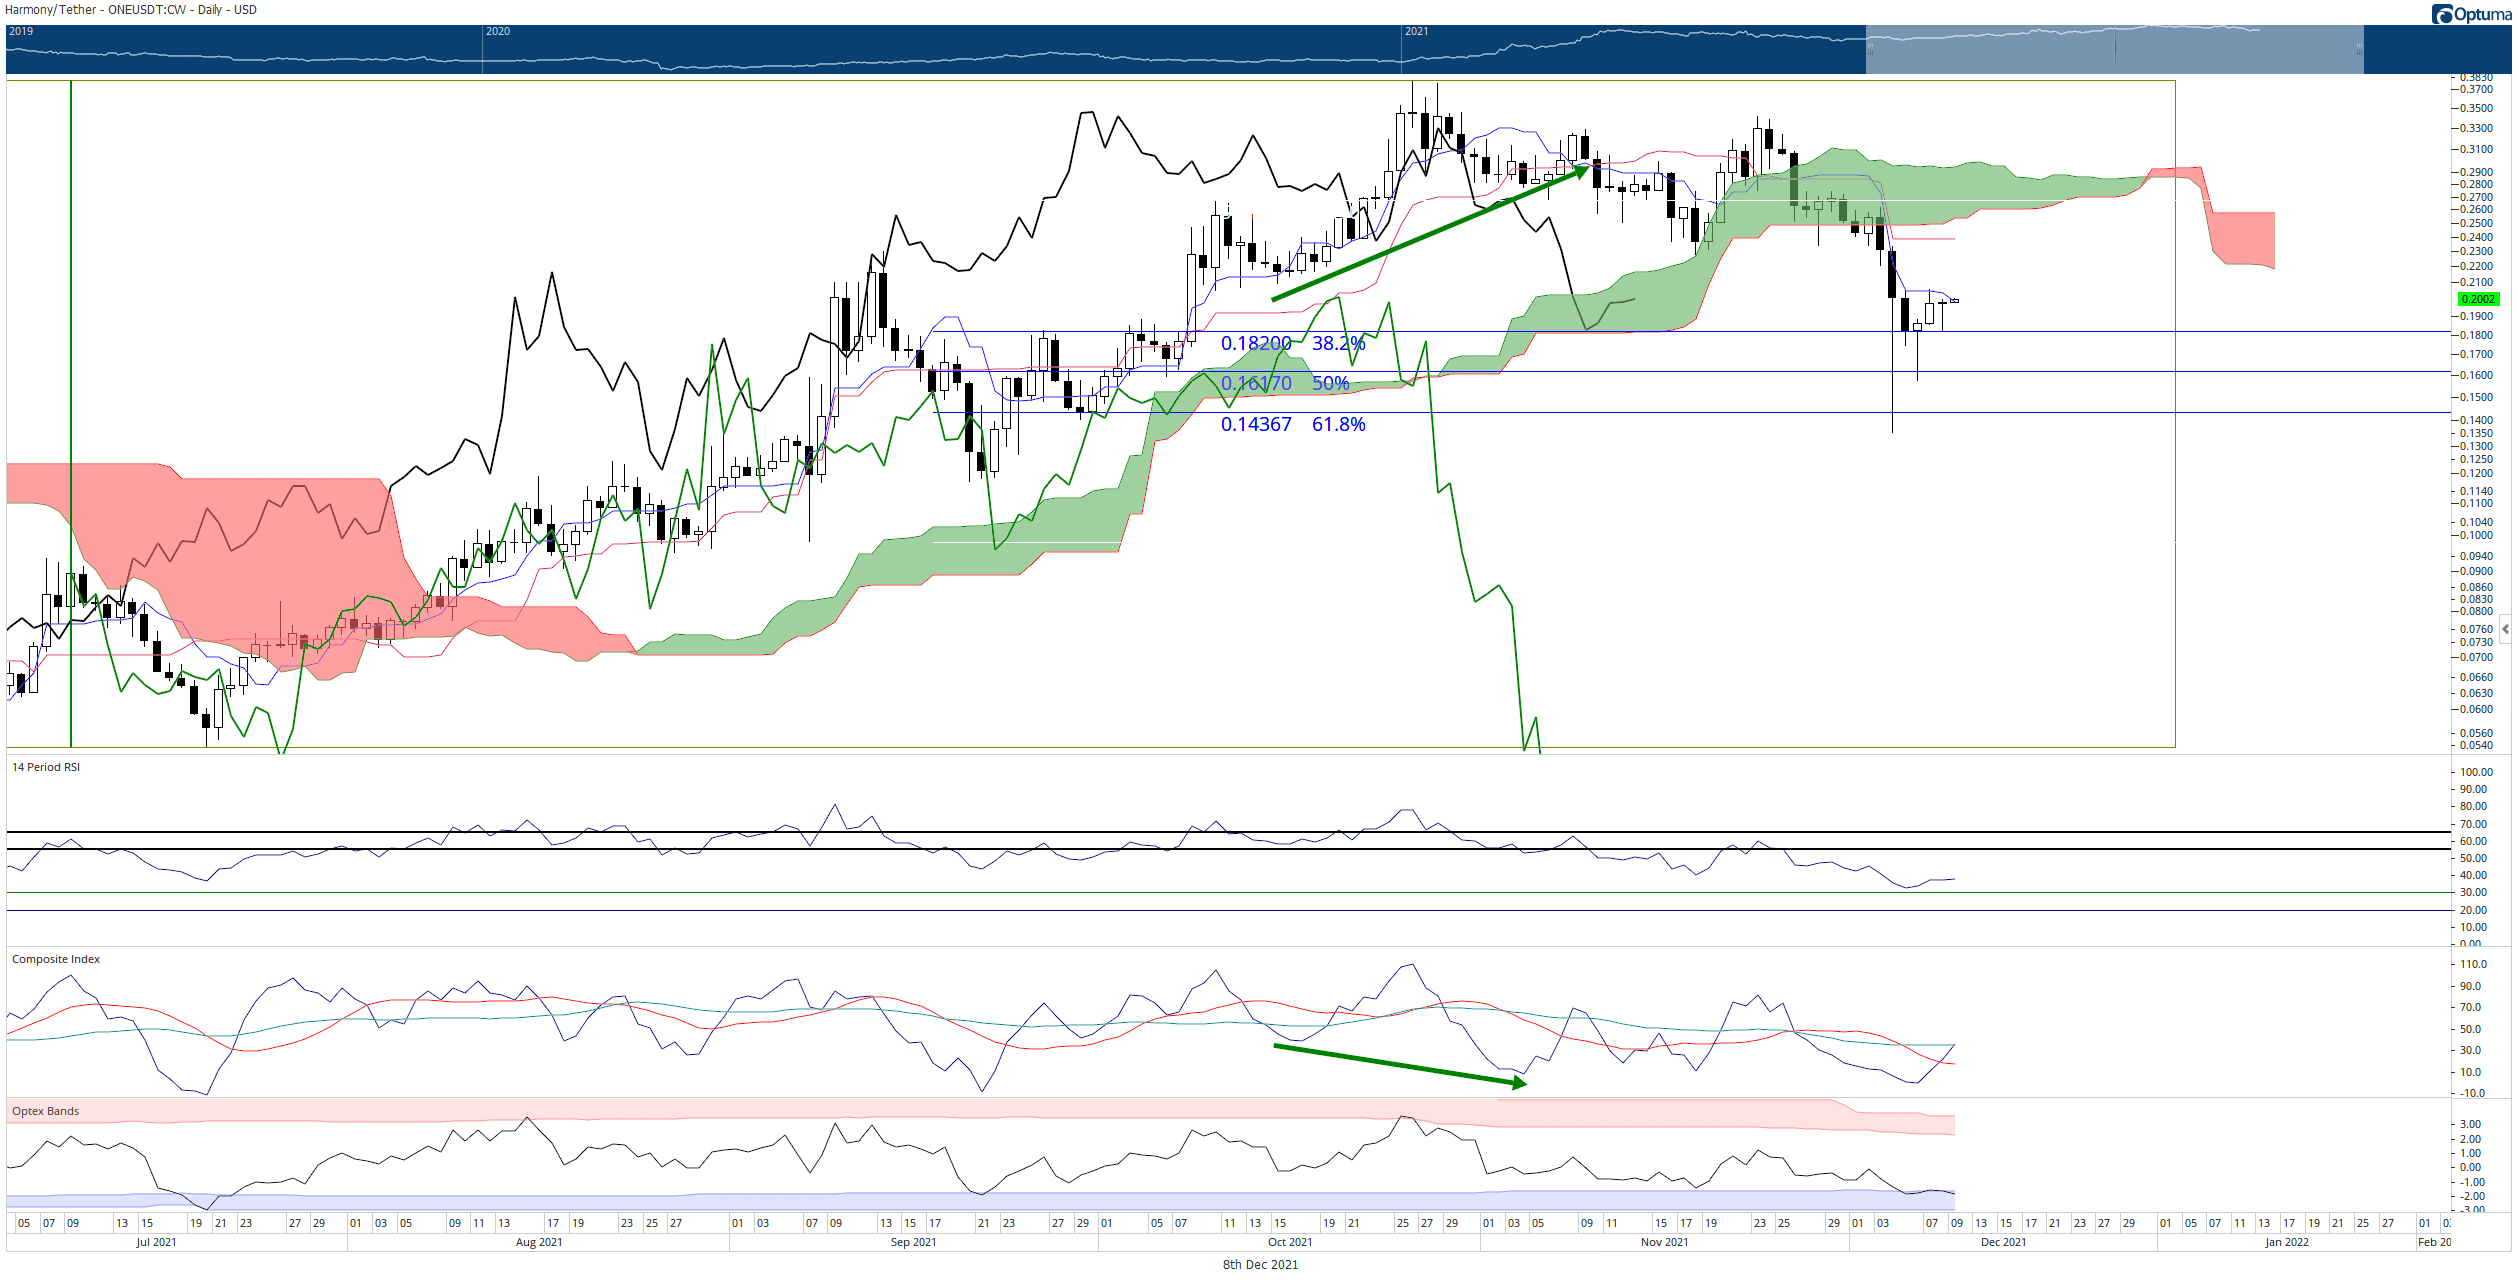Click the Dec 2021 month label
The width and height of the screenshot is (2518, 1284).
(x=2003, y=1242)
